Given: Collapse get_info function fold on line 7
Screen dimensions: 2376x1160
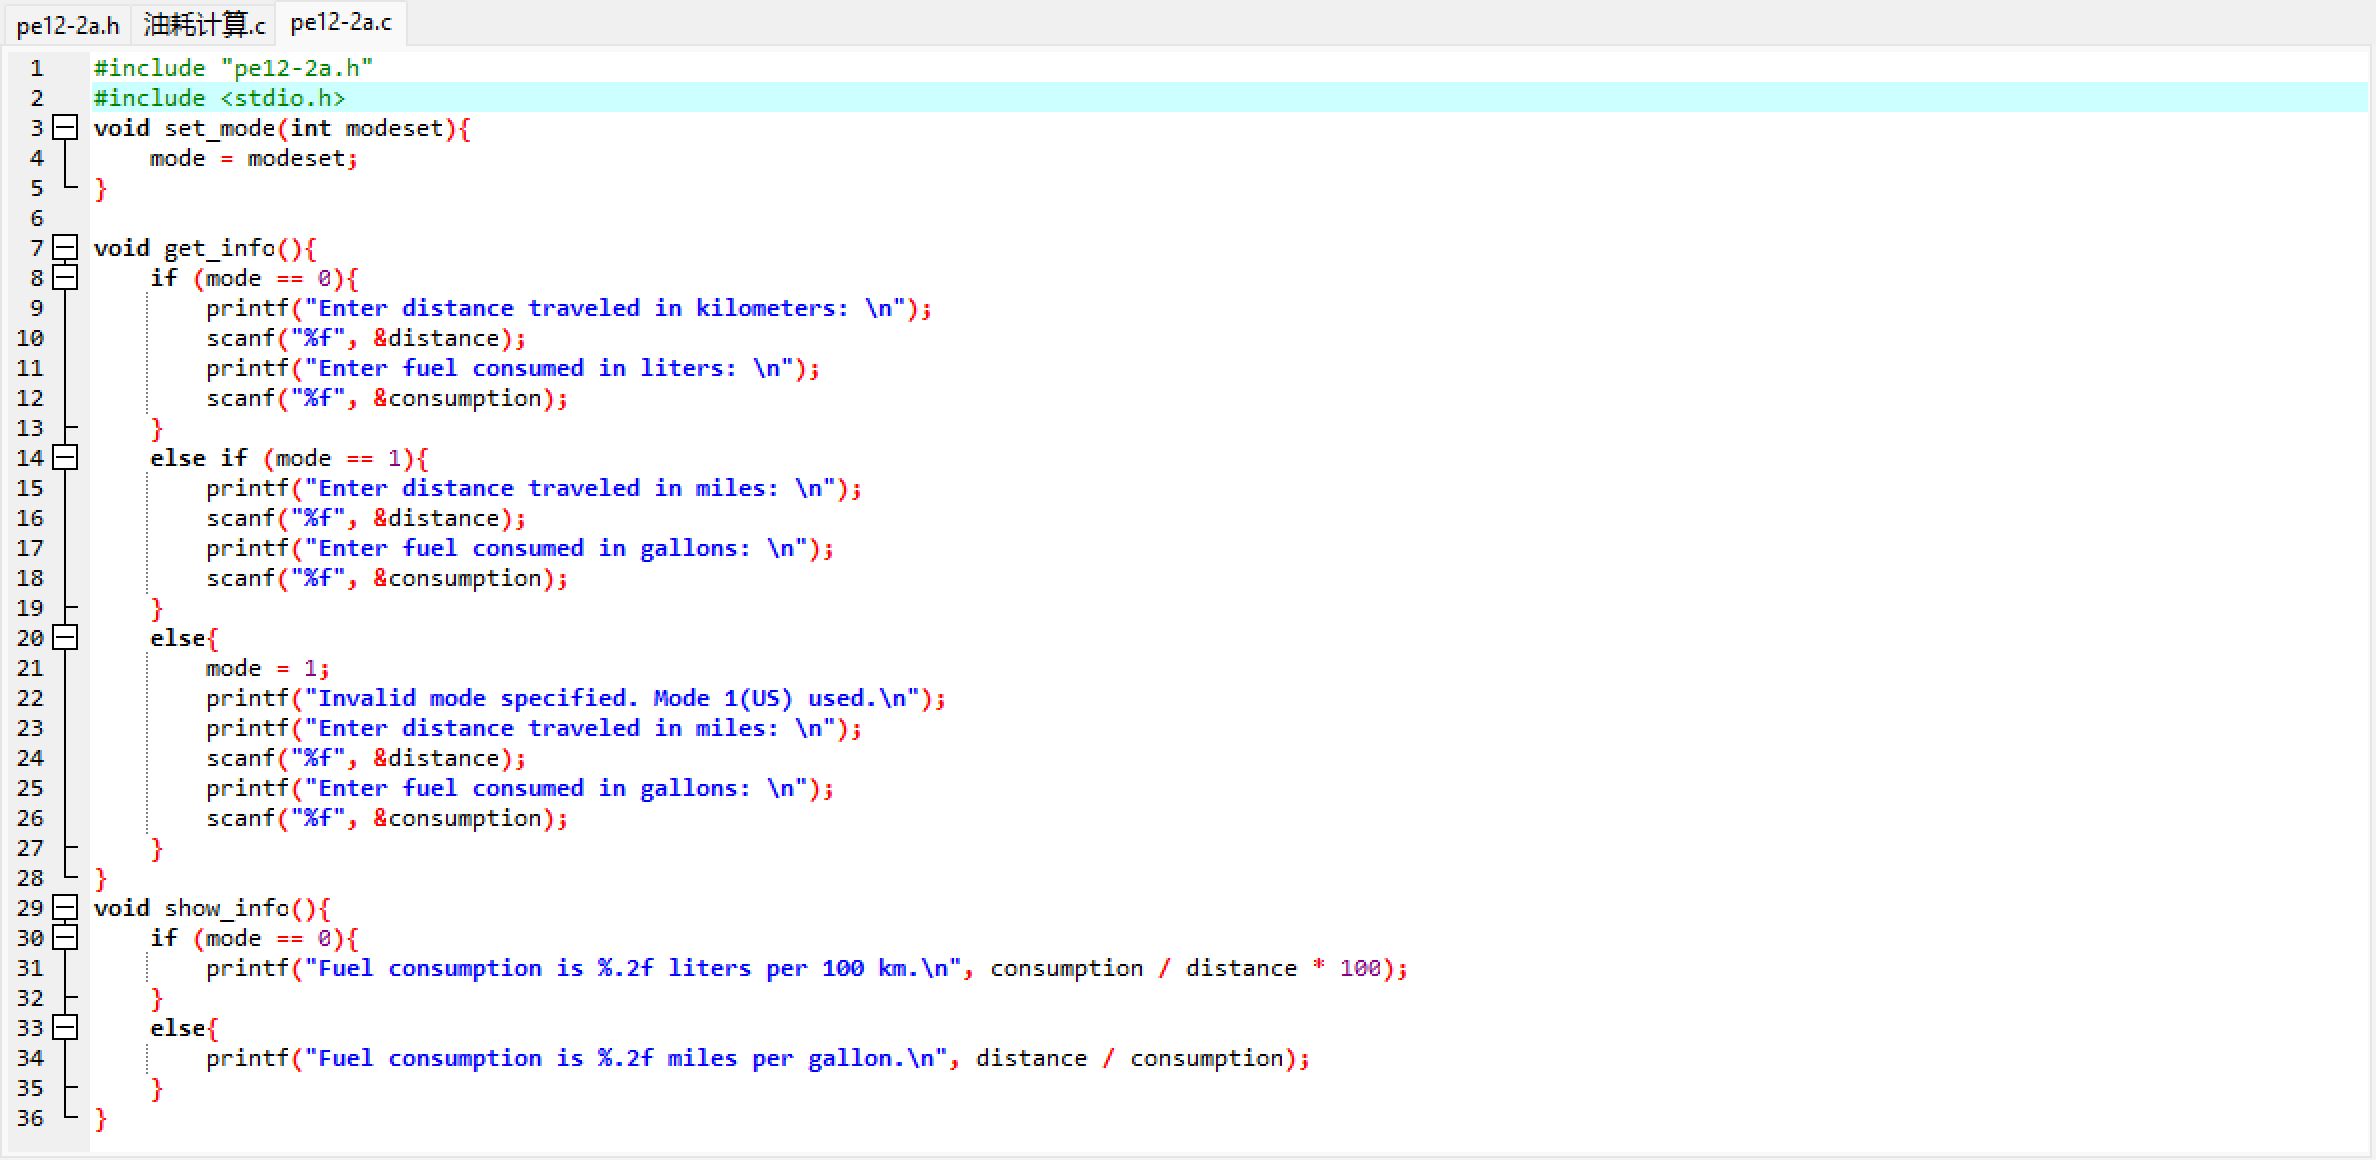Looking at the screenshot, I should 65,247.
